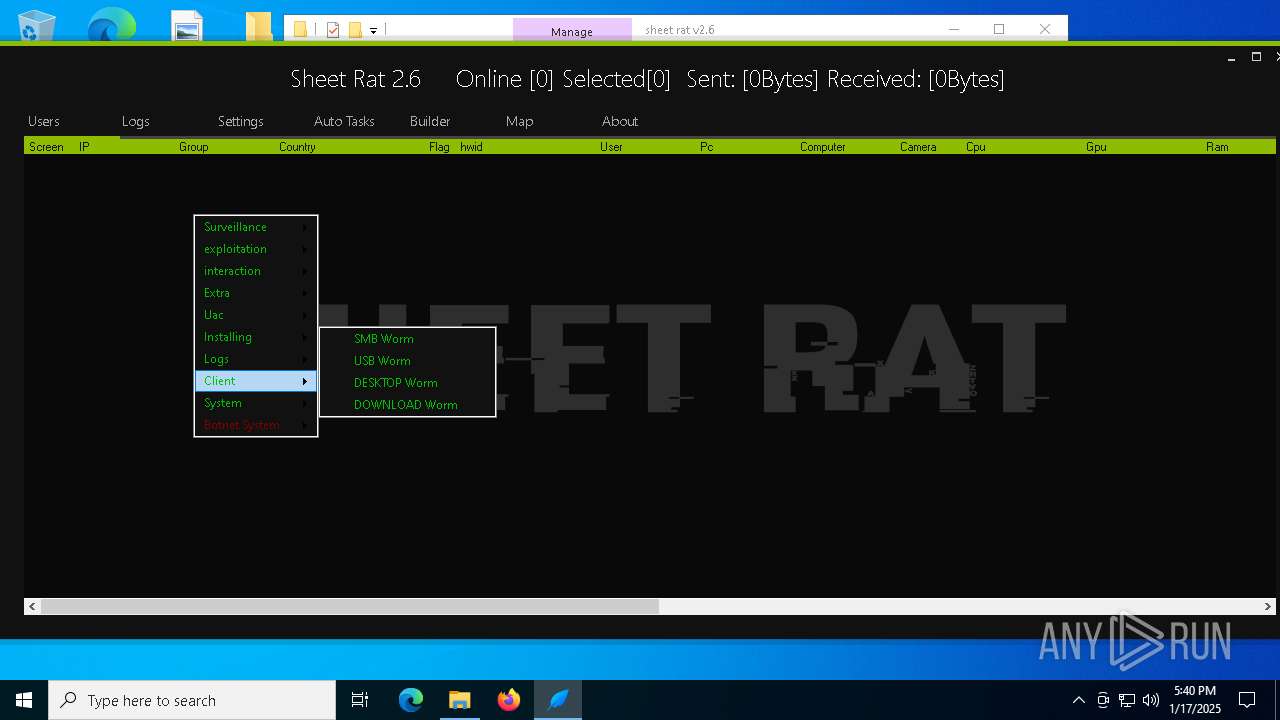
Task: View the About tab
Action: click(x=620, y=121)
